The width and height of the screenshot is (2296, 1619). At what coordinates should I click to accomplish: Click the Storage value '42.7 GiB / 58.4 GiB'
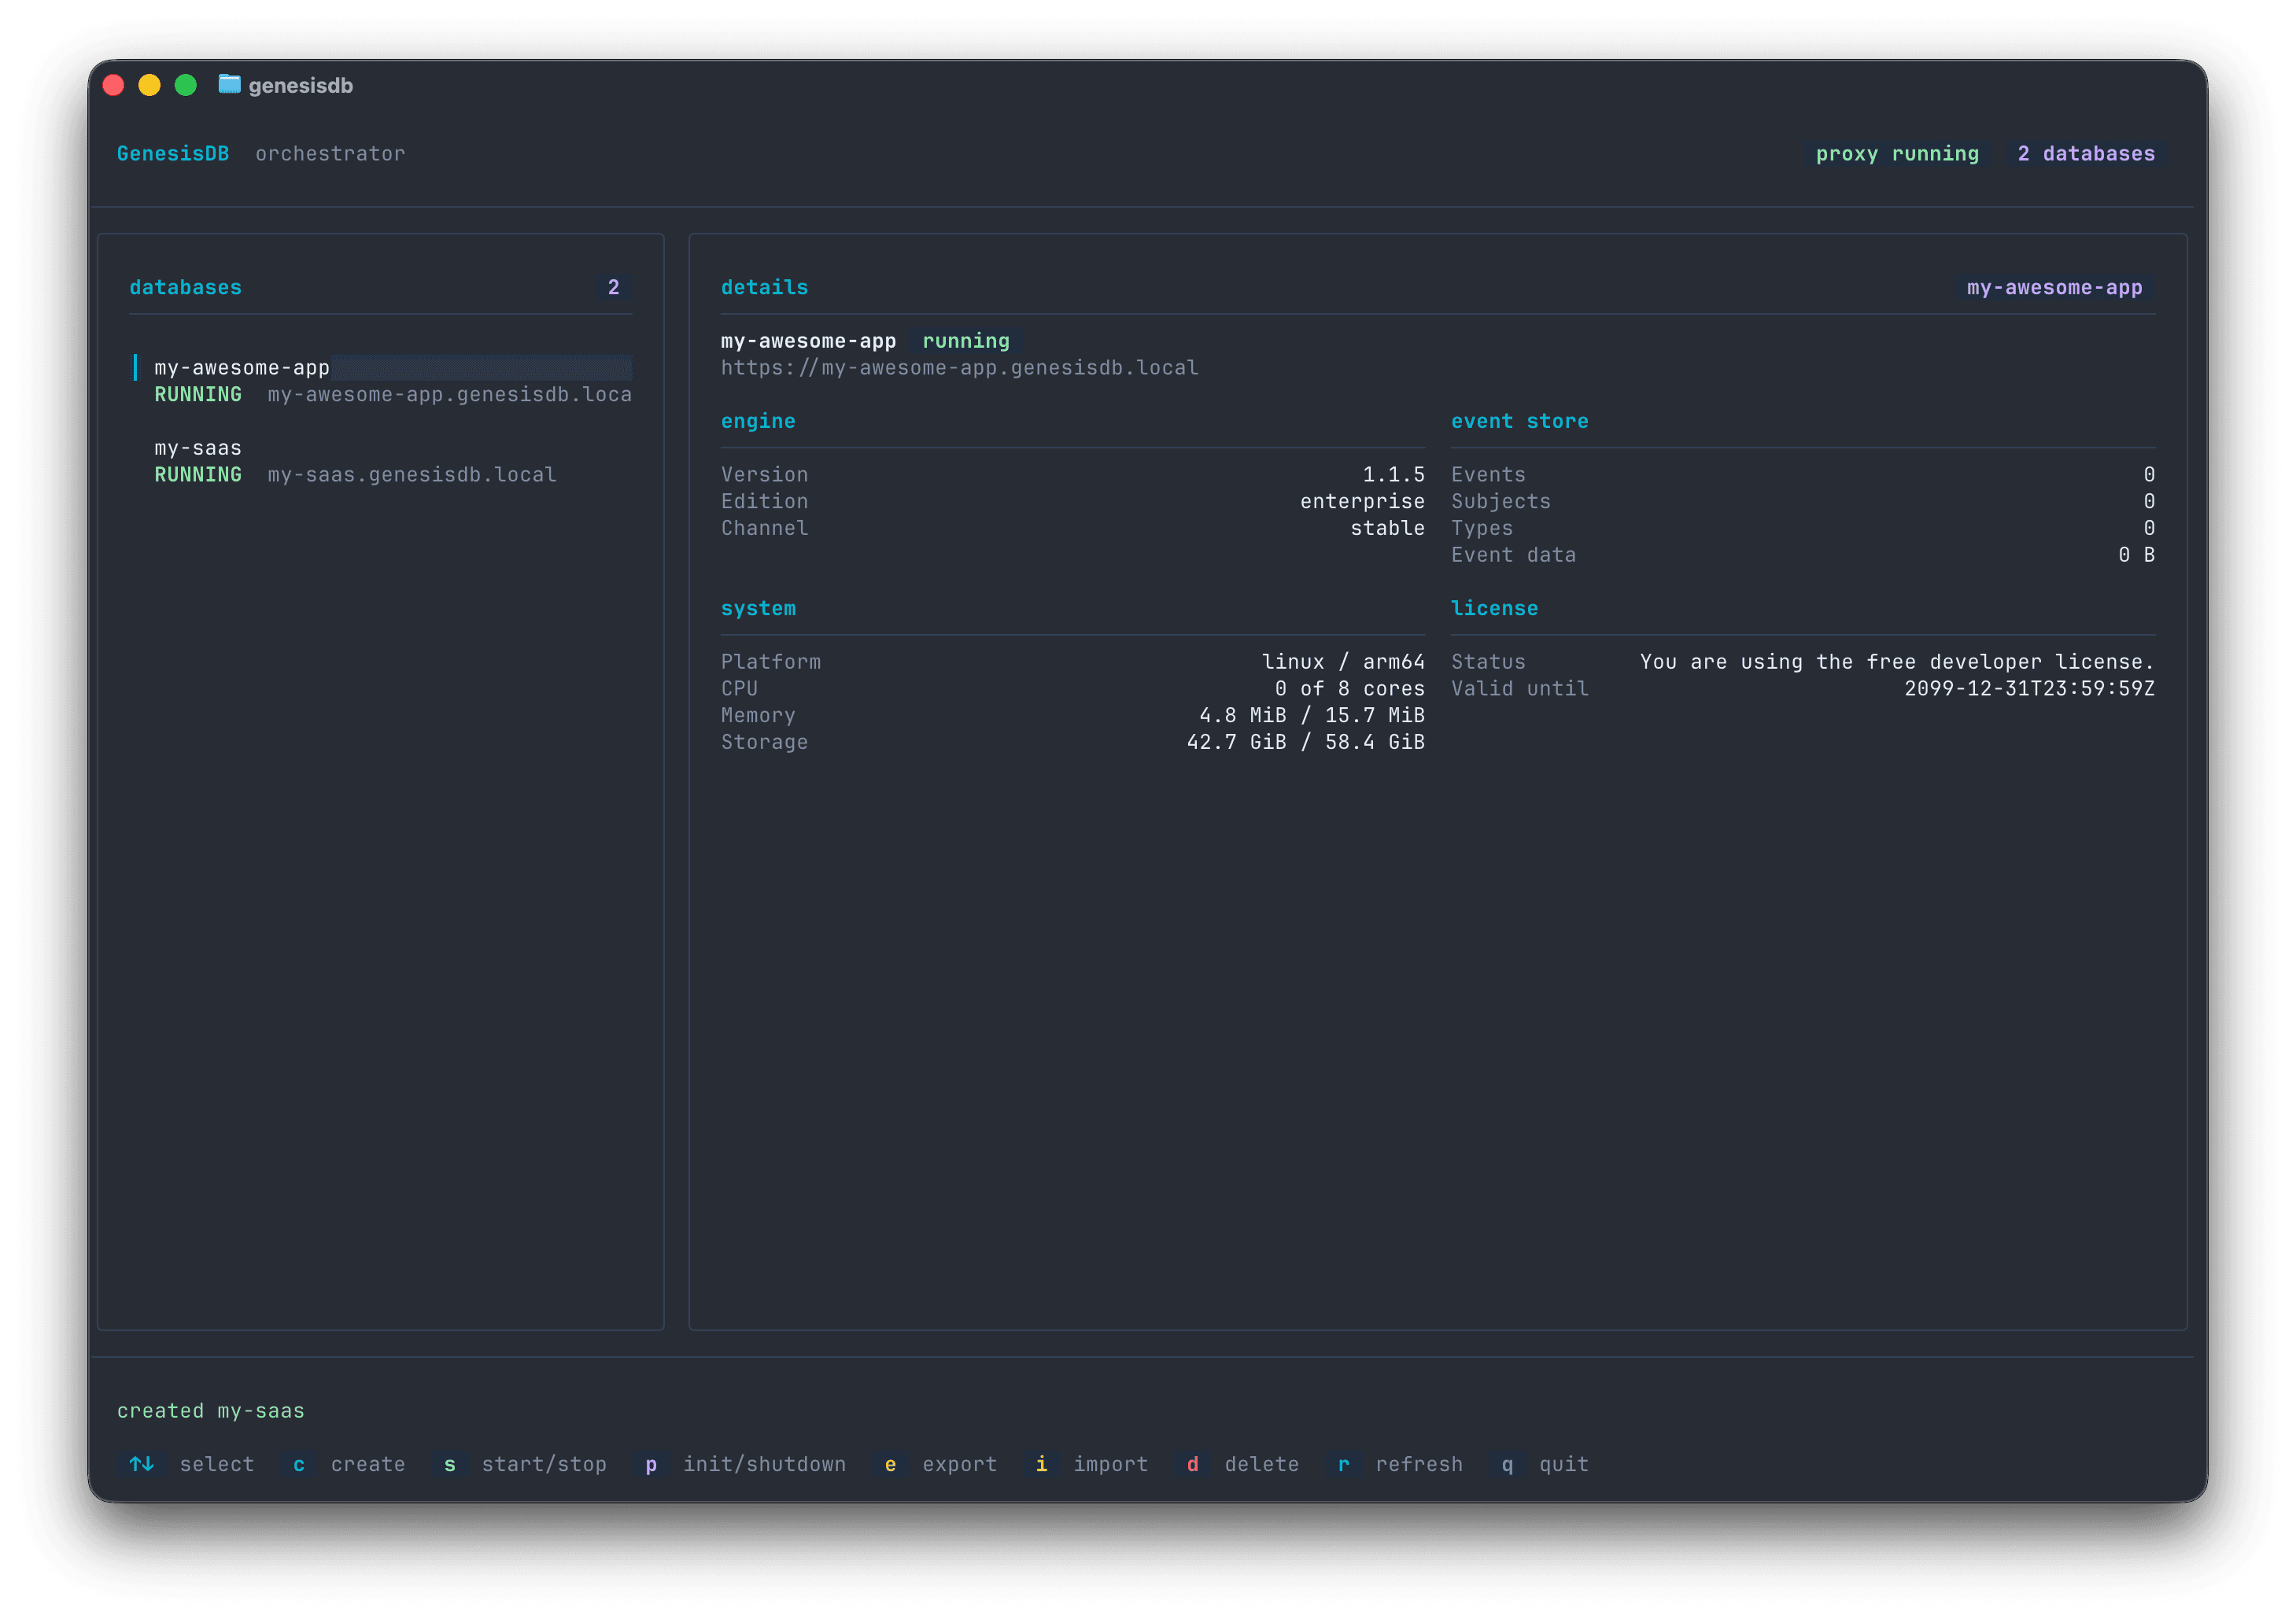click(x=1305, y=742)
